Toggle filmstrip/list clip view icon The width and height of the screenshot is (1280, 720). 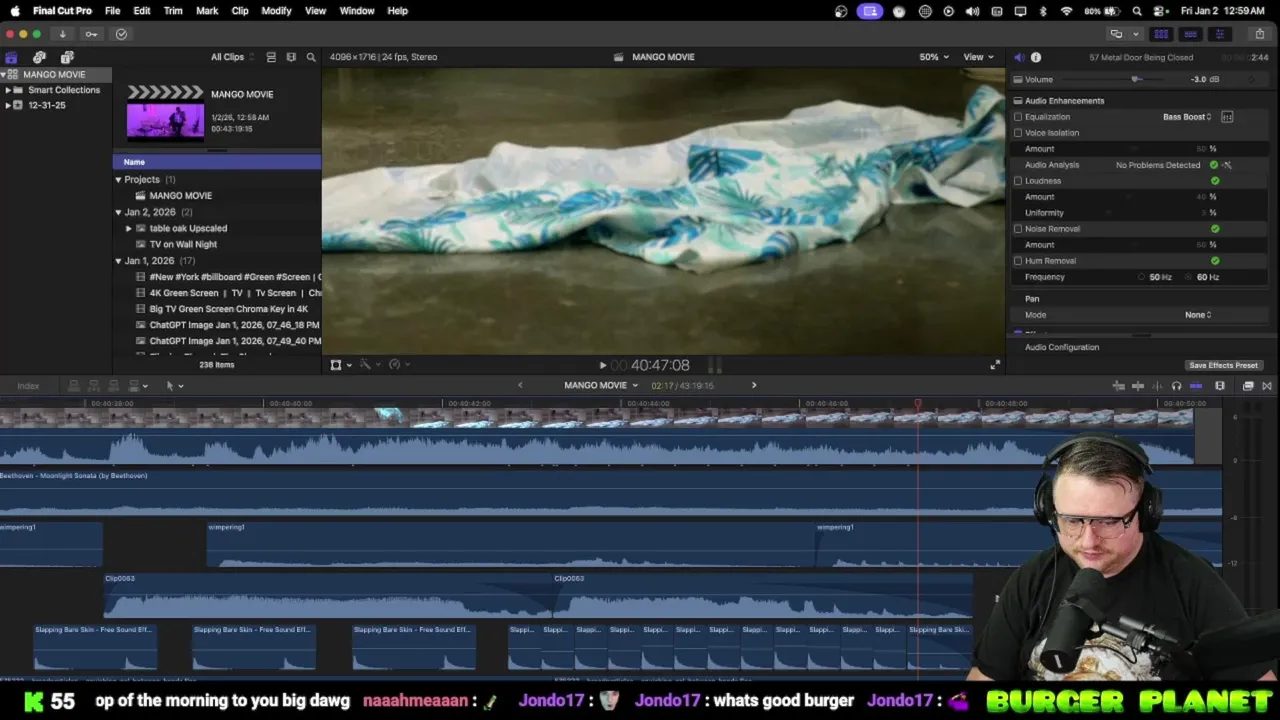pos(271,57)
